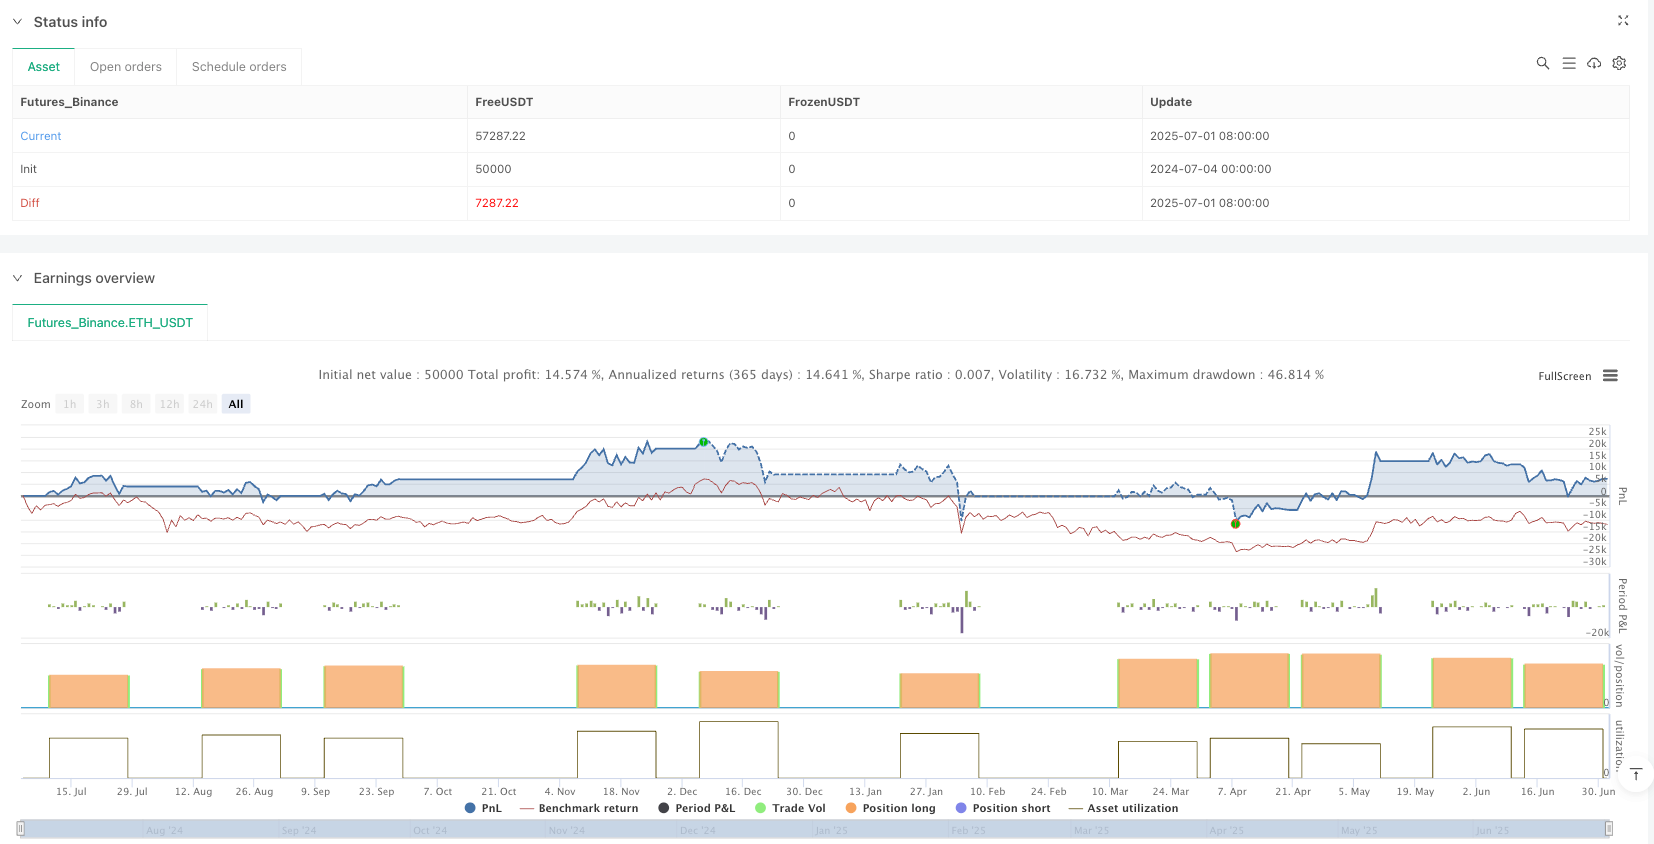Click the cloud download icon

click(1594, 63)
